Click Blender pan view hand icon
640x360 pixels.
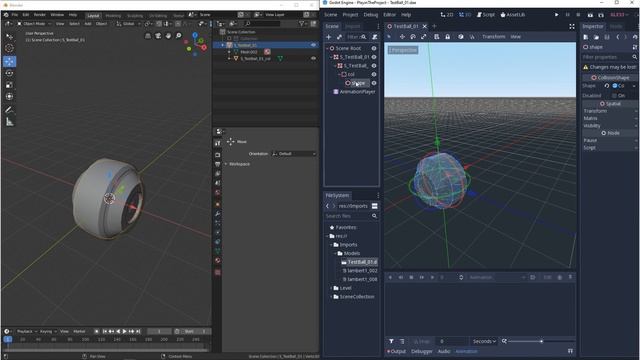168,36
